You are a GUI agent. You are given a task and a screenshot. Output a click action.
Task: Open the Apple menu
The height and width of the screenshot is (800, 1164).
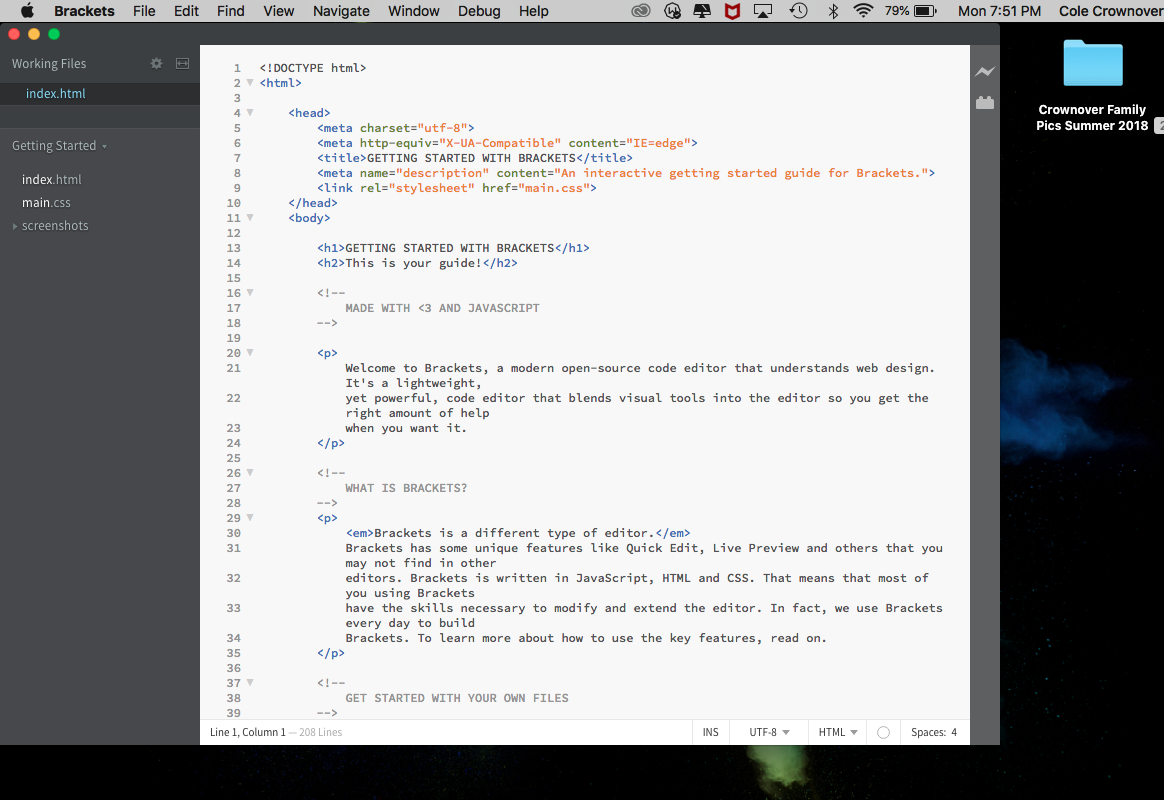click(27, 11)
